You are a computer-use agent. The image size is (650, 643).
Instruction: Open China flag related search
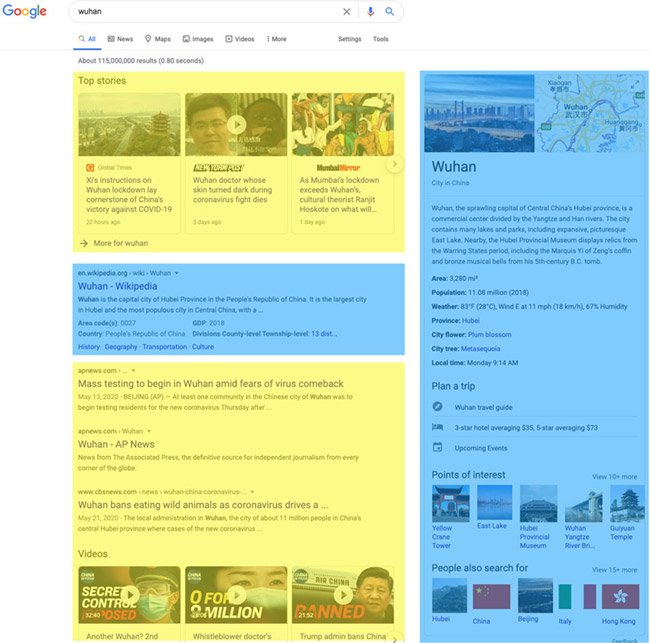pyautogui.click(x=491, y=597)
